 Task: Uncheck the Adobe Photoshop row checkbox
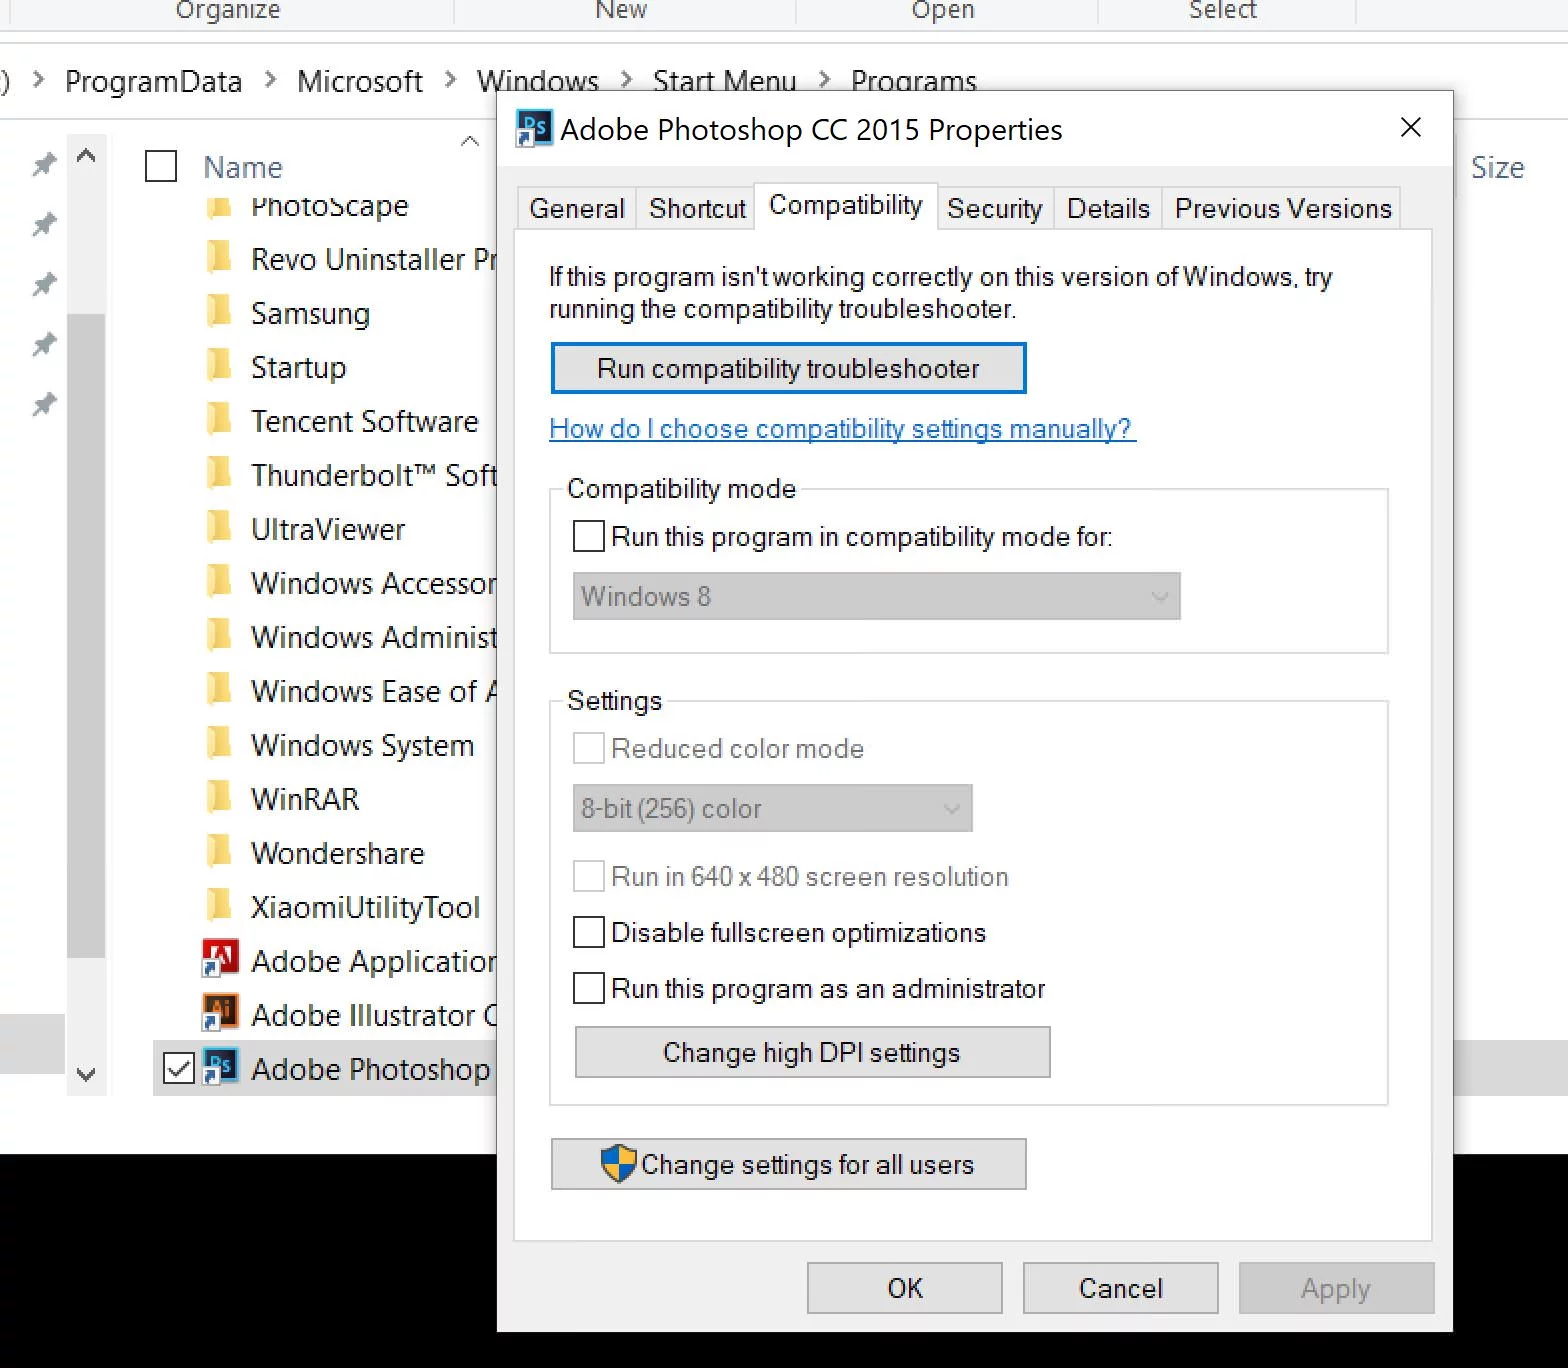179,1068
